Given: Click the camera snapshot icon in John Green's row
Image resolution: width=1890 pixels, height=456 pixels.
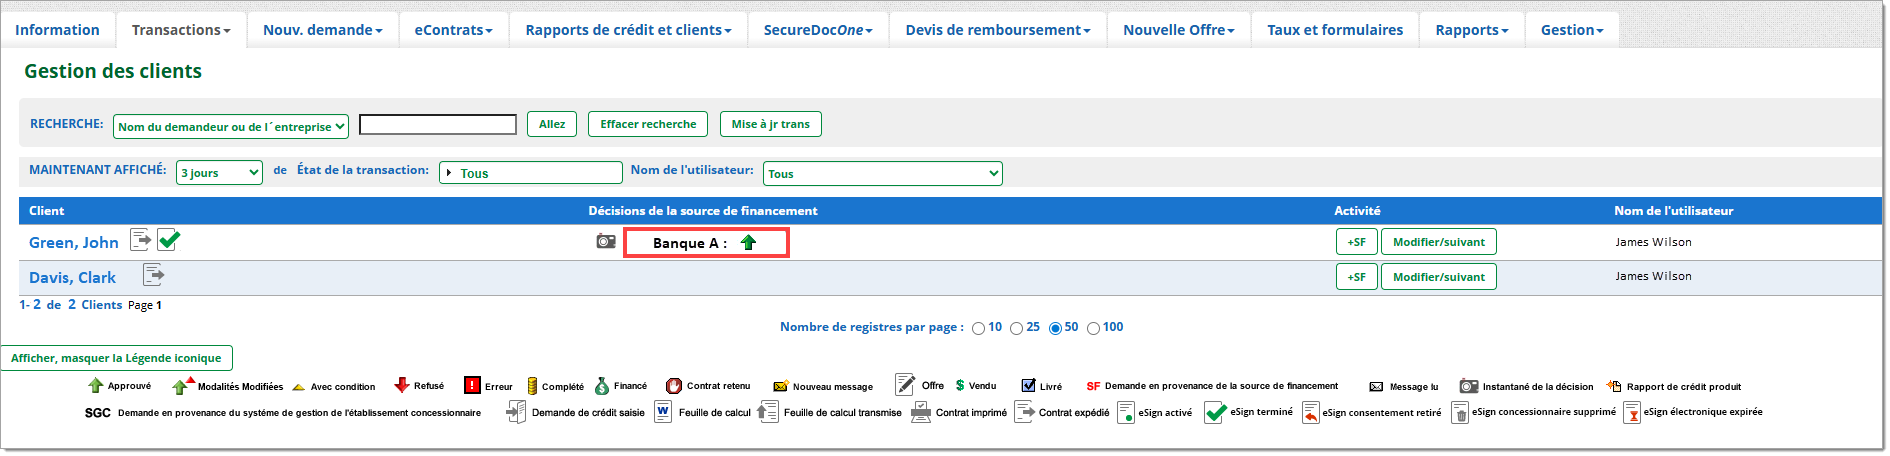Looking at the screenshot, I should (x=606, y=241).
